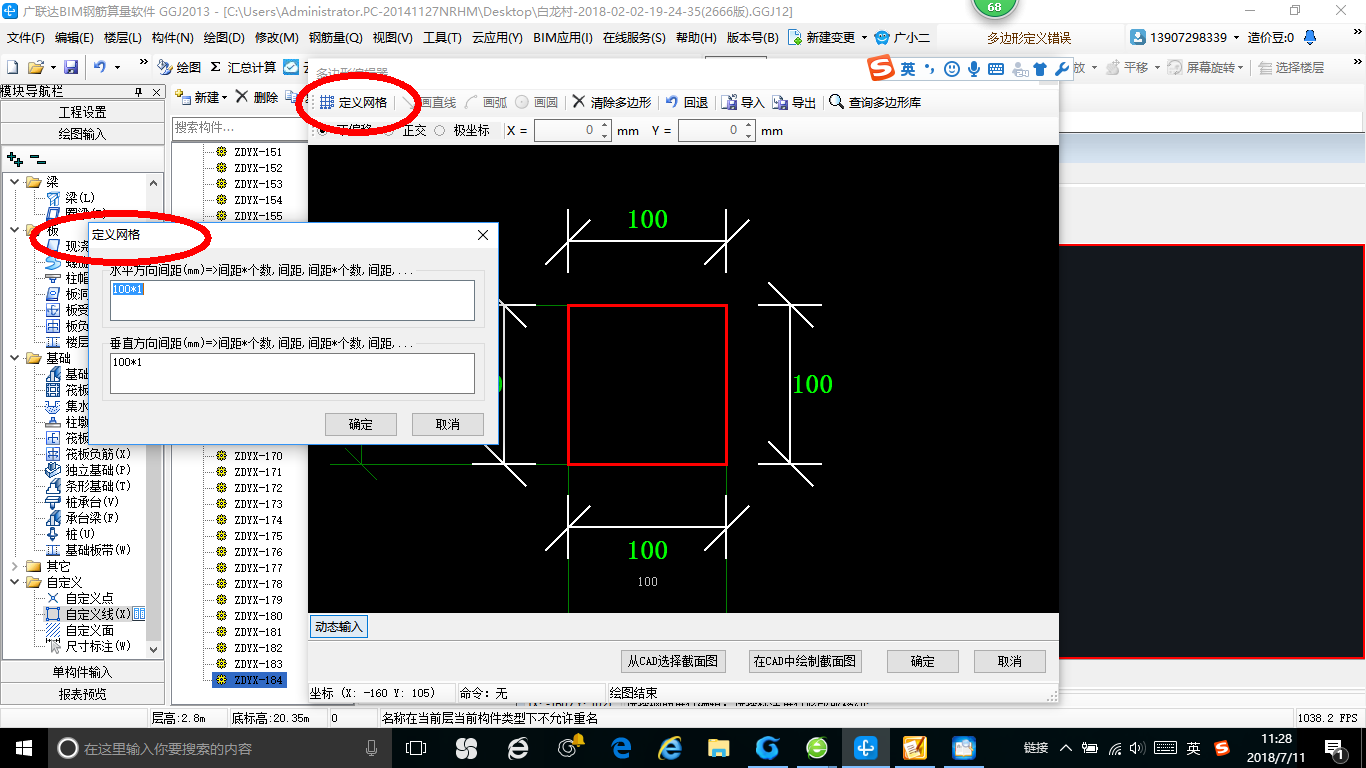Click the 绘图 (Draw) toolbar button

pyautogui.click(x=180, y=67)
